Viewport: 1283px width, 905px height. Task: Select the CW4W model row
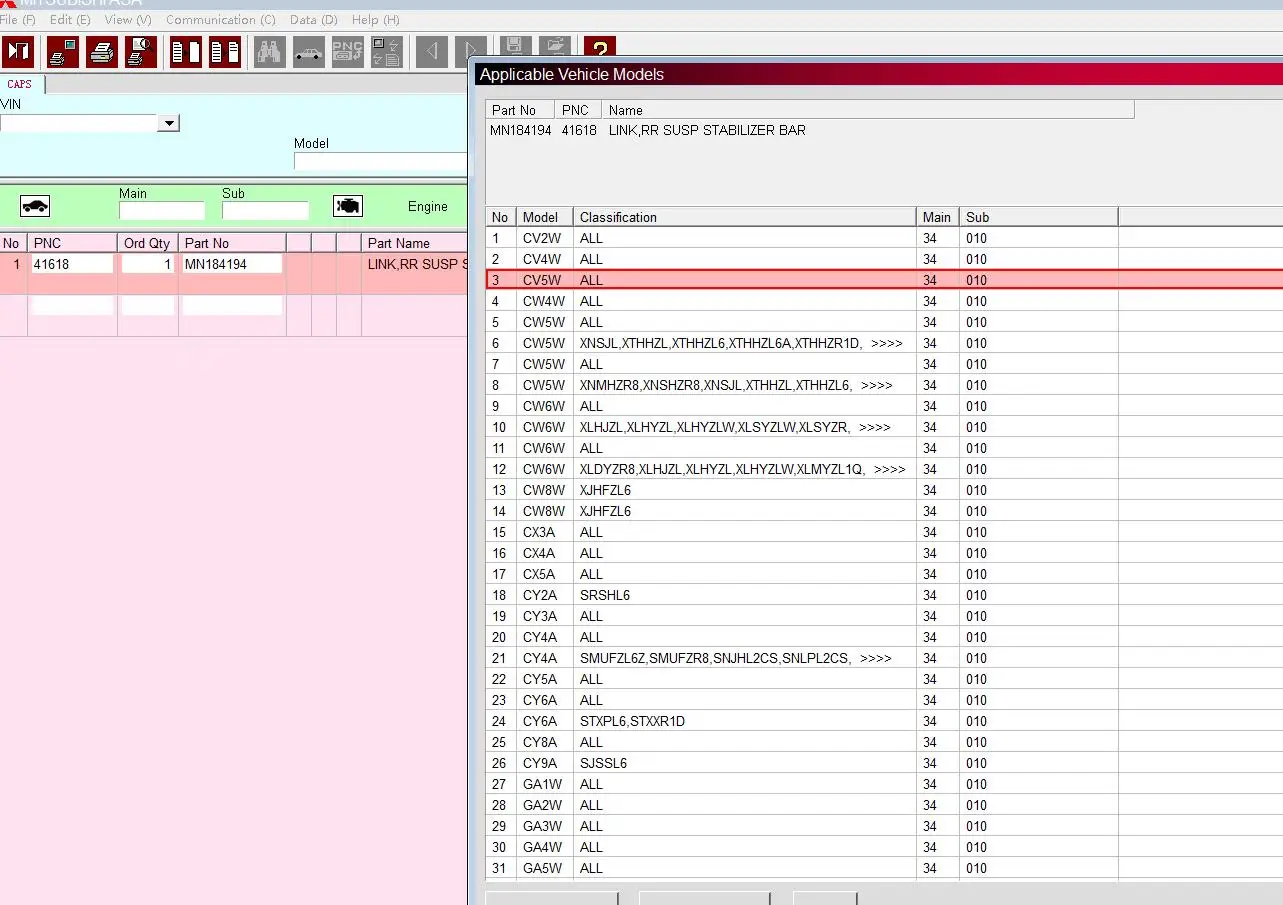pyautogui.click(x=884, y=301)
